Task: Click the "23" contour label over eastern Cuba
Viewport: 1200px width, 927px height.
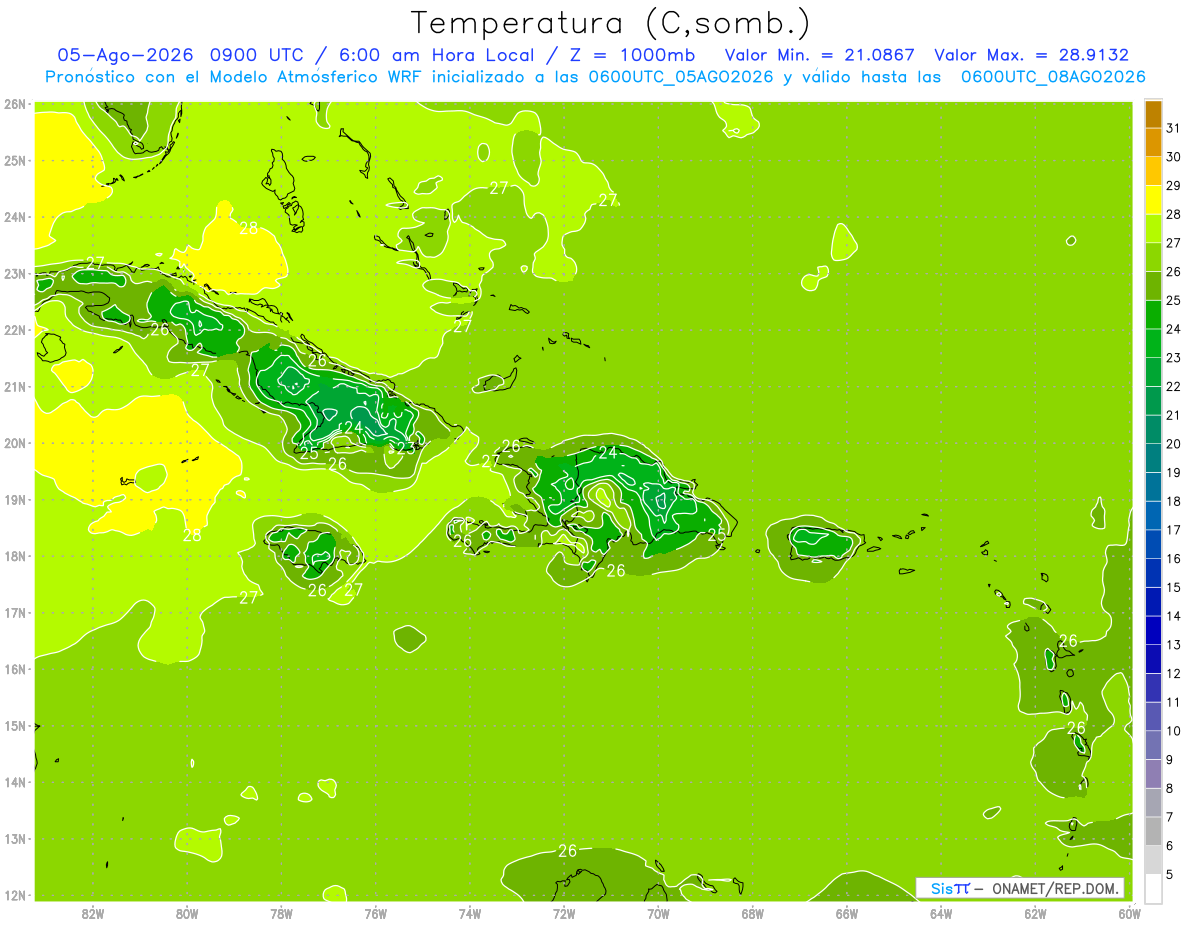Action: 404,448
